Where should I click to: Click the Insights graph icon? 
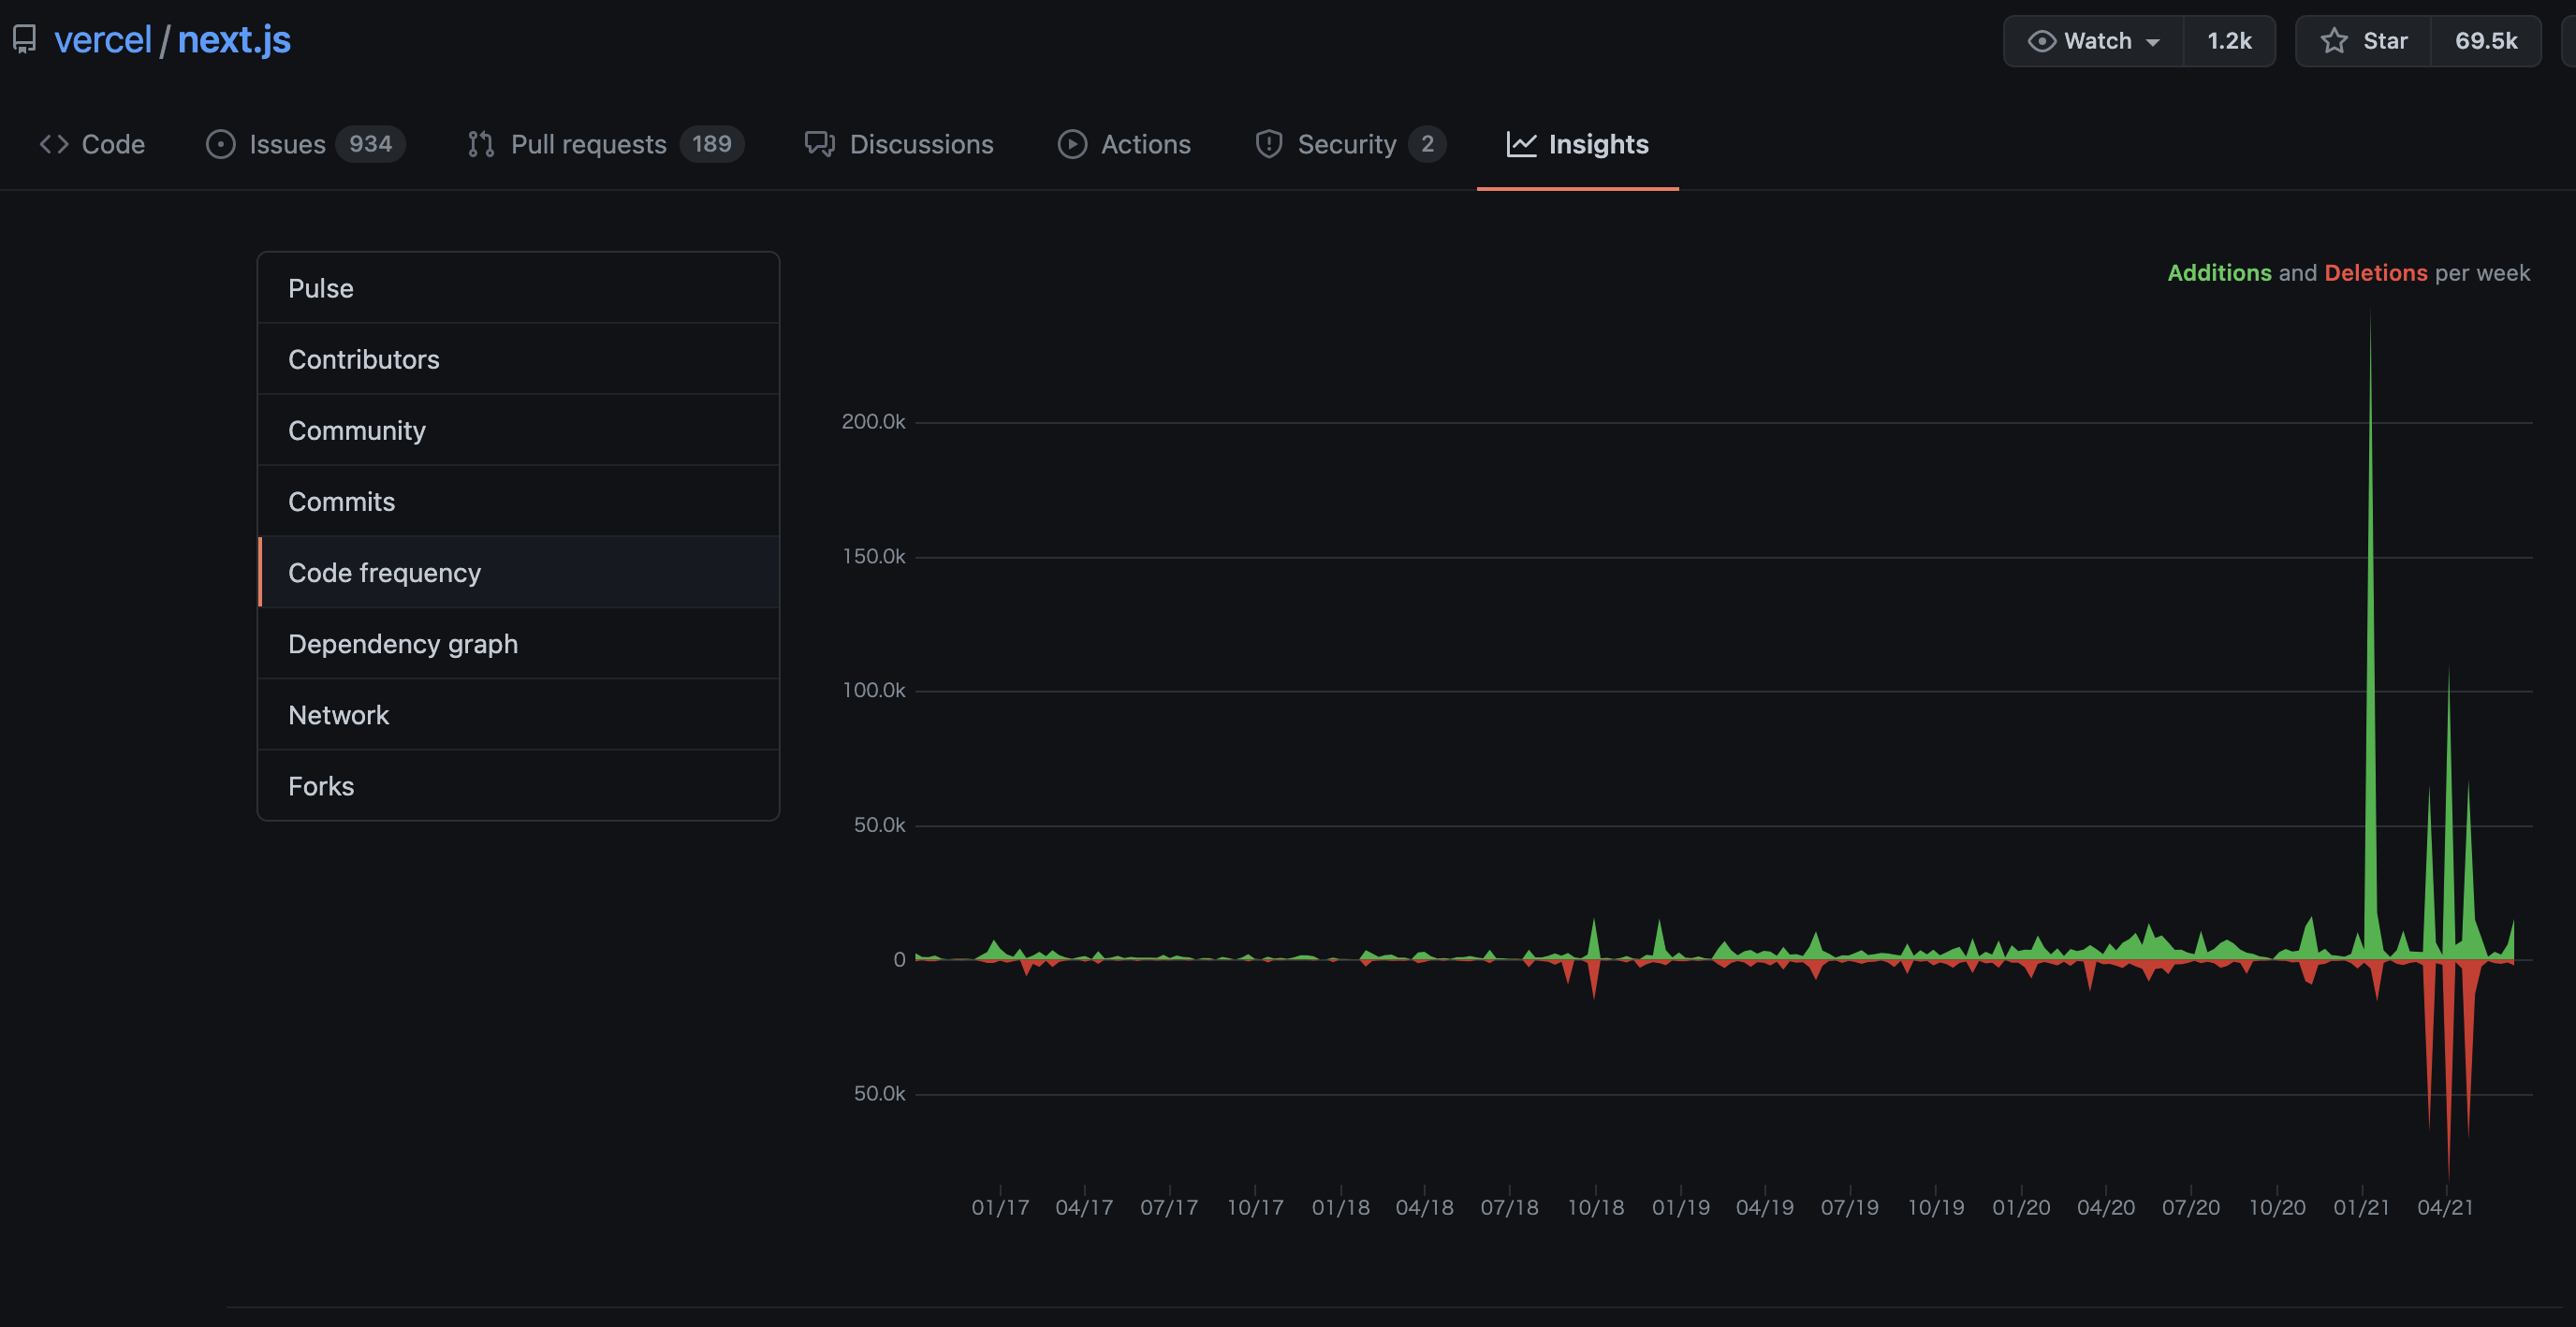pyautogui.click(x=1521, y=144)
